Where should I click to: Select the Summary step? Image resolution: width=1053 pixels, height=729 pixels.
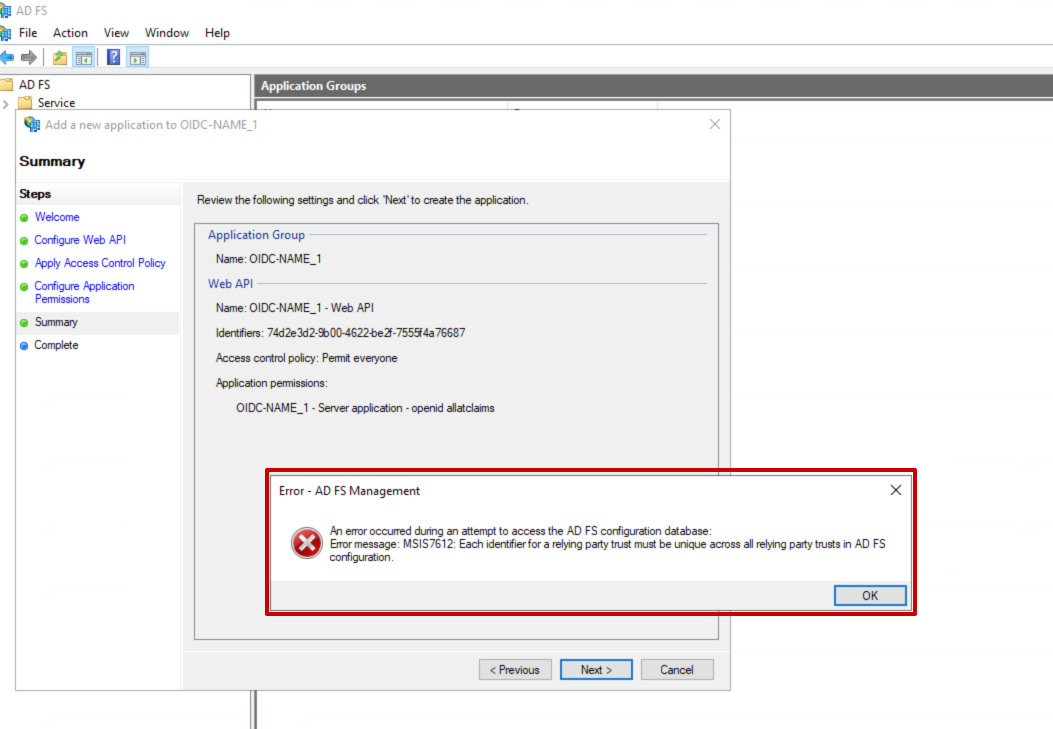pos(56,322)
